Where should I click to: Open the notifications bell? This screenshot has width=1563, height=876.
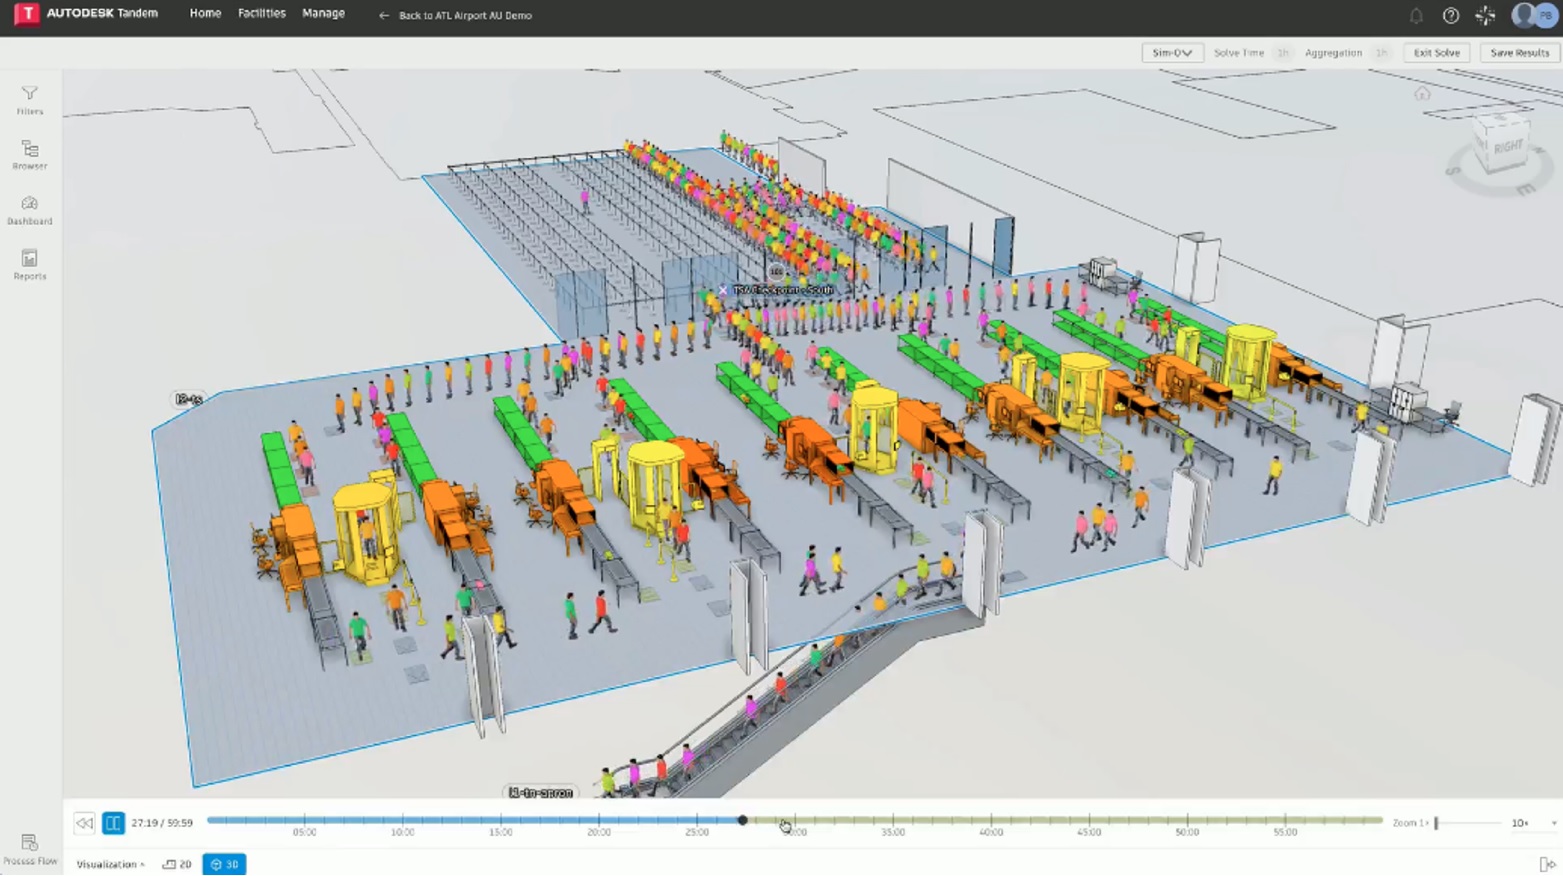tap(1416, 15)
